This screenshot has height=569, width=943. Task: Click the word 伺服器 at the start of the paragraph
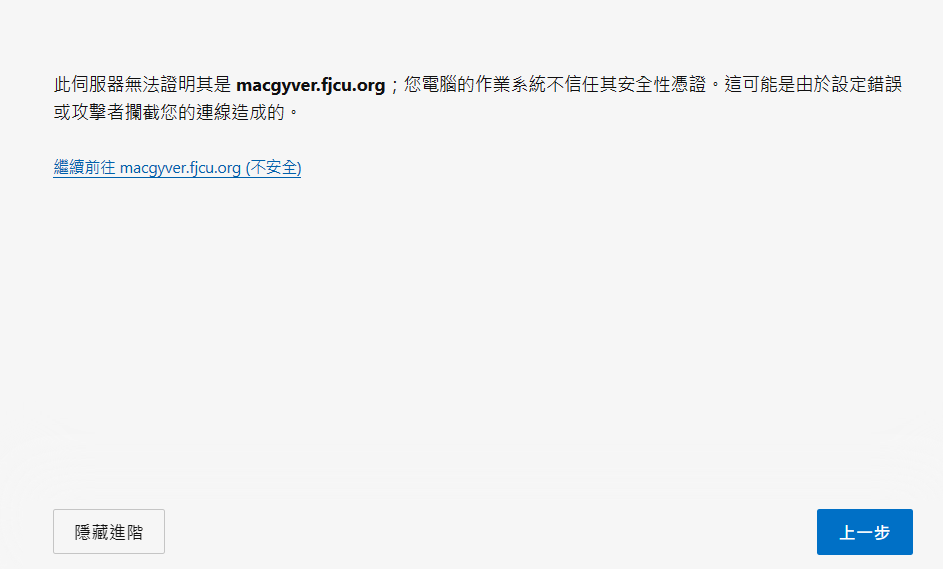98,85
